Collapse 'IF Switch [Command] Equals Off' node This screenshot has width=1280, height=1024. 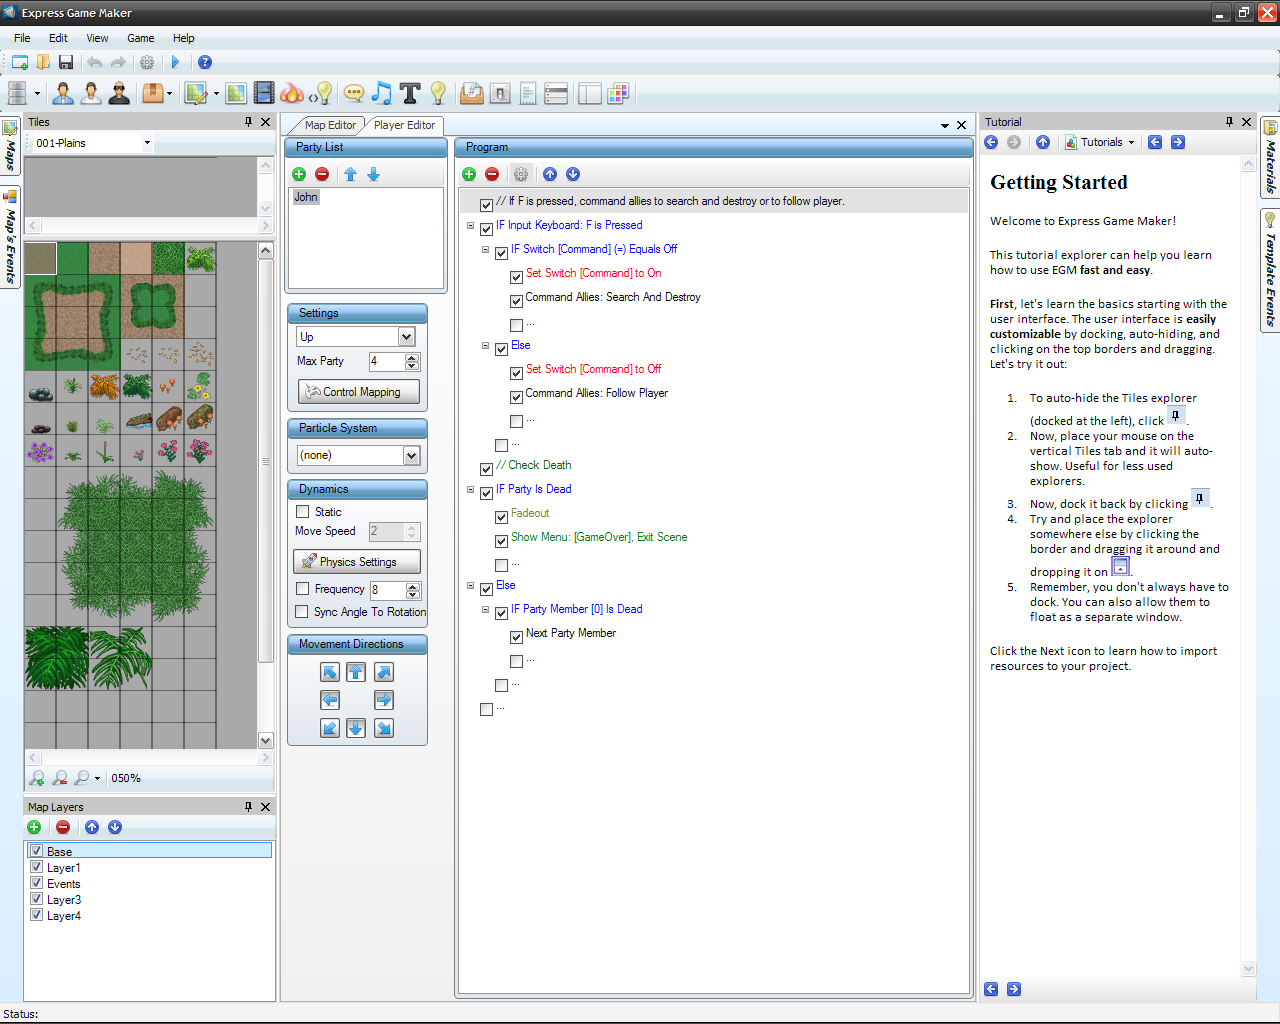point(486,250)
